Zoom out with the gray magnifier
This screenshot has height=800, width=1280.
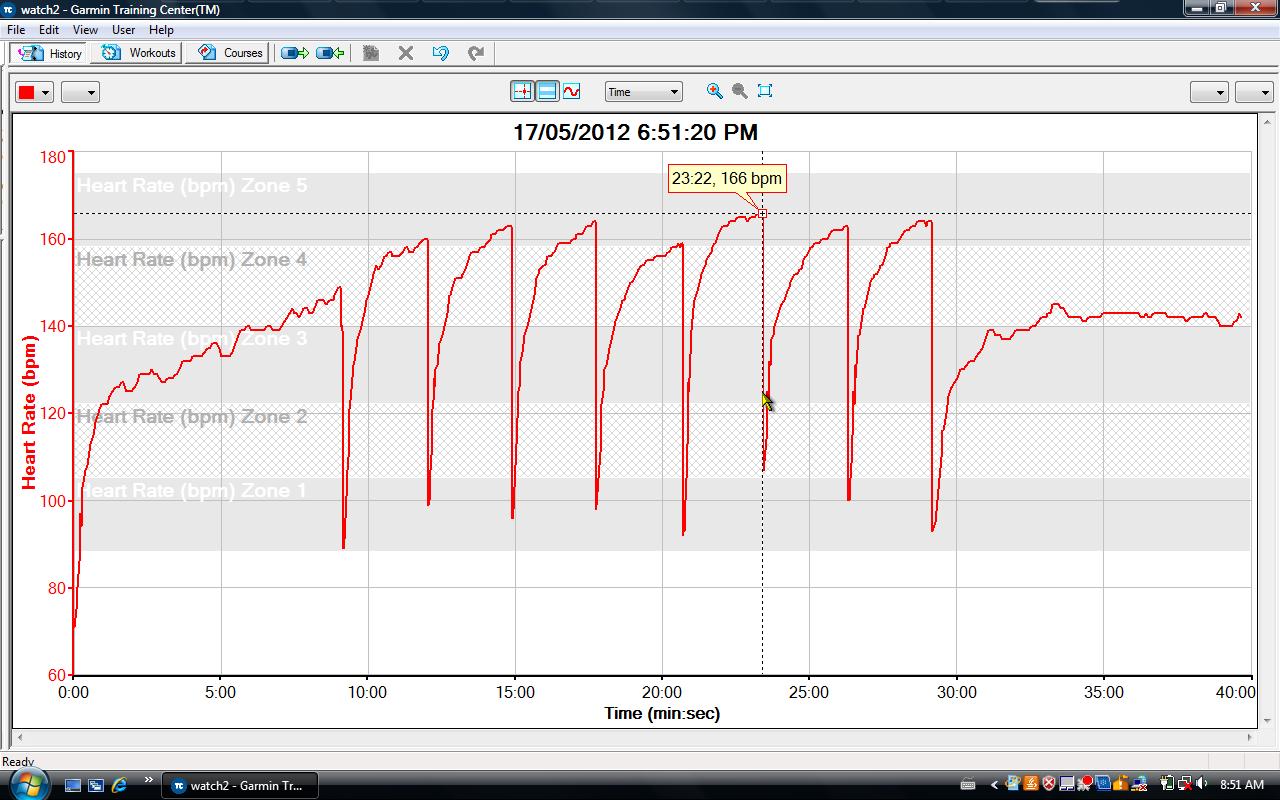[x=740, y=91]
